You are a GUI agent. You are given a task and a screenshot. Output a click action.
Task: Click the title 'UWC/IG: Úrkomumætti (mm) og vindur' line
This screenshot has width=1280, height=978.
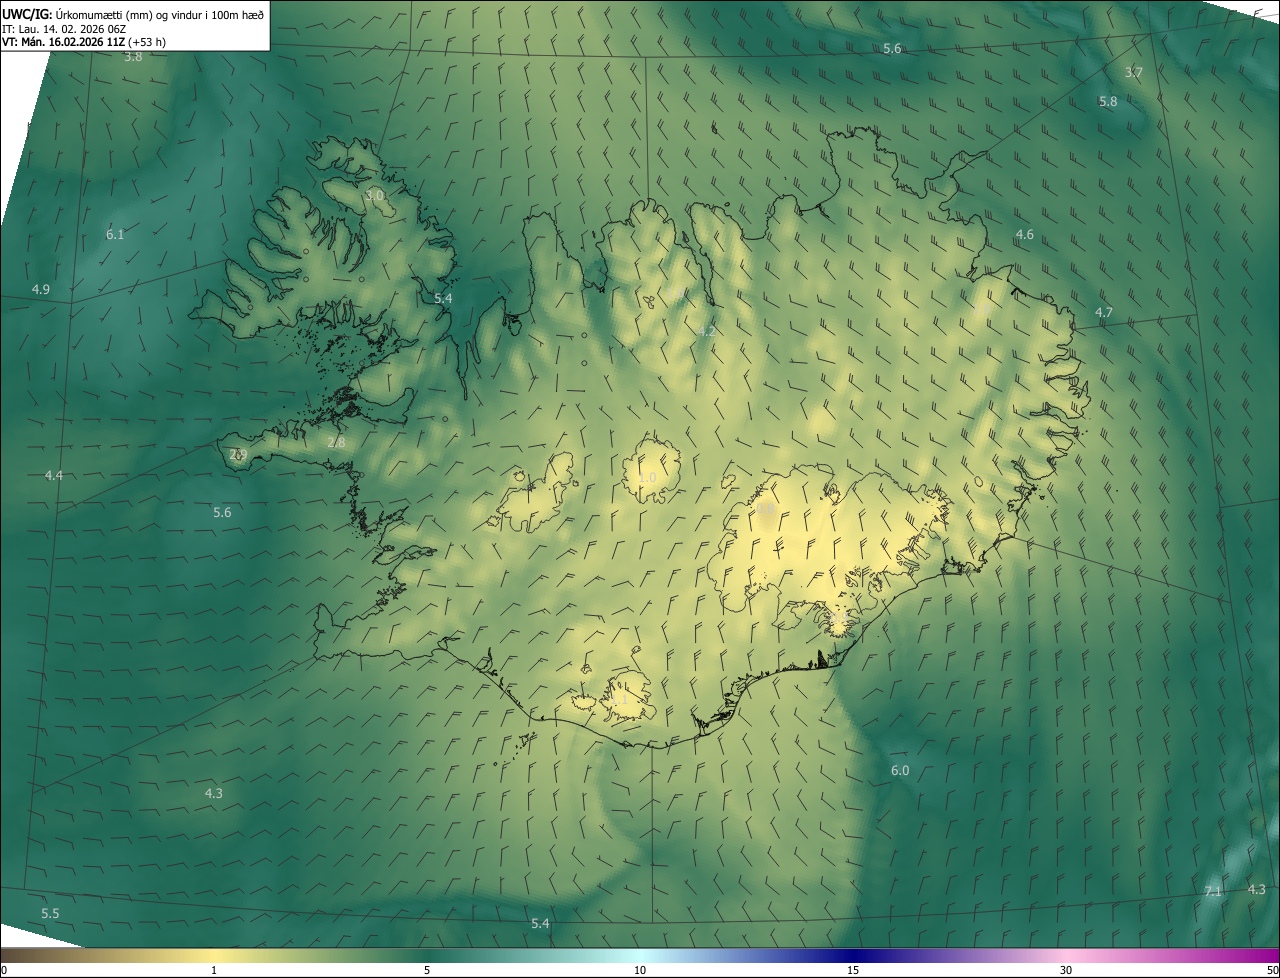click(x=133, y=13)
